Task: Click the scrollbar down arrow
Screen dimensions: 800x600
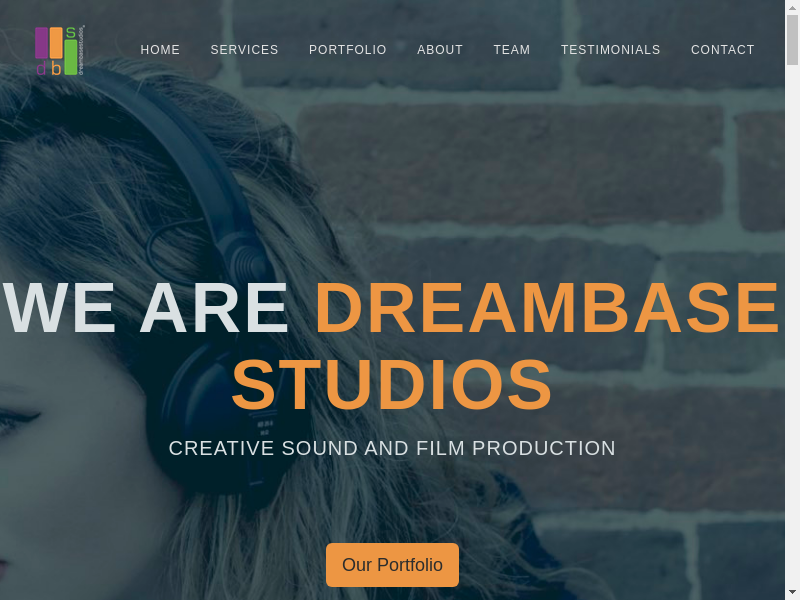Action: tap(792, 593)
